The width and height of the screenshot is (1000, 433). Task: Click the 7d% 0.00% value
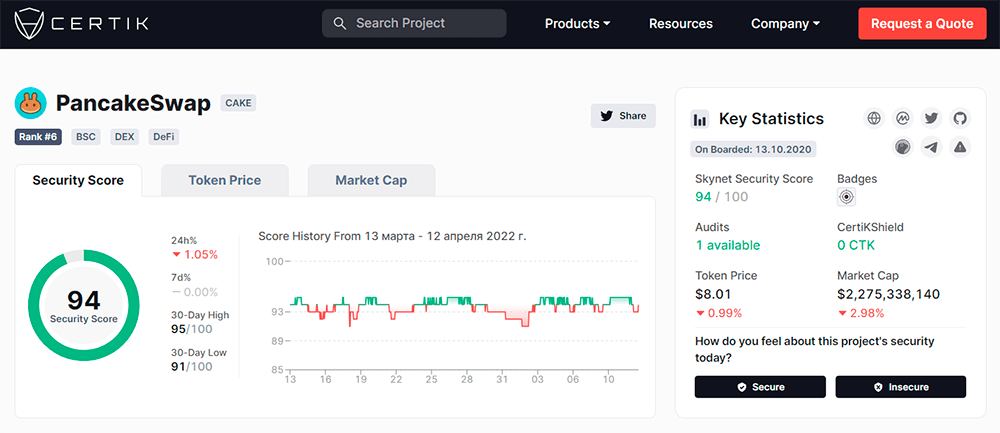194,292
